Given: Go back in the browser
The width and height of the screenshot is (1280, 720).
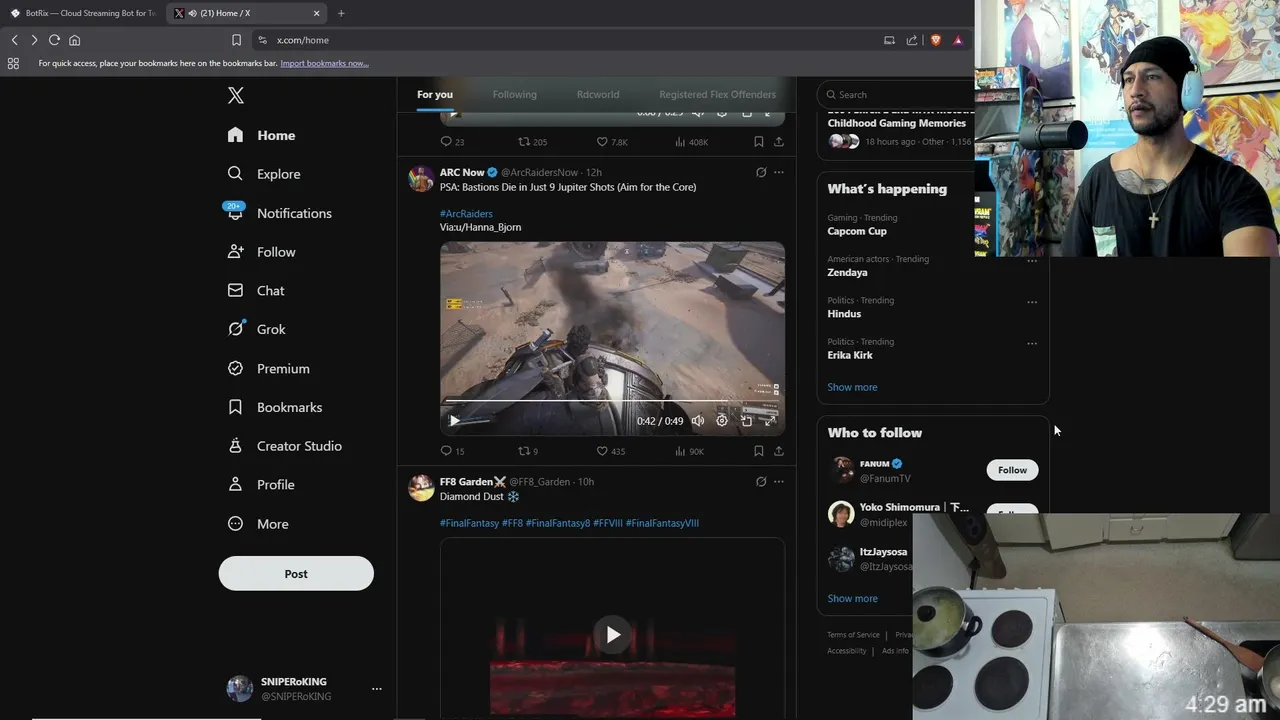Looking at the screenshot, I should tap(14, 40).
